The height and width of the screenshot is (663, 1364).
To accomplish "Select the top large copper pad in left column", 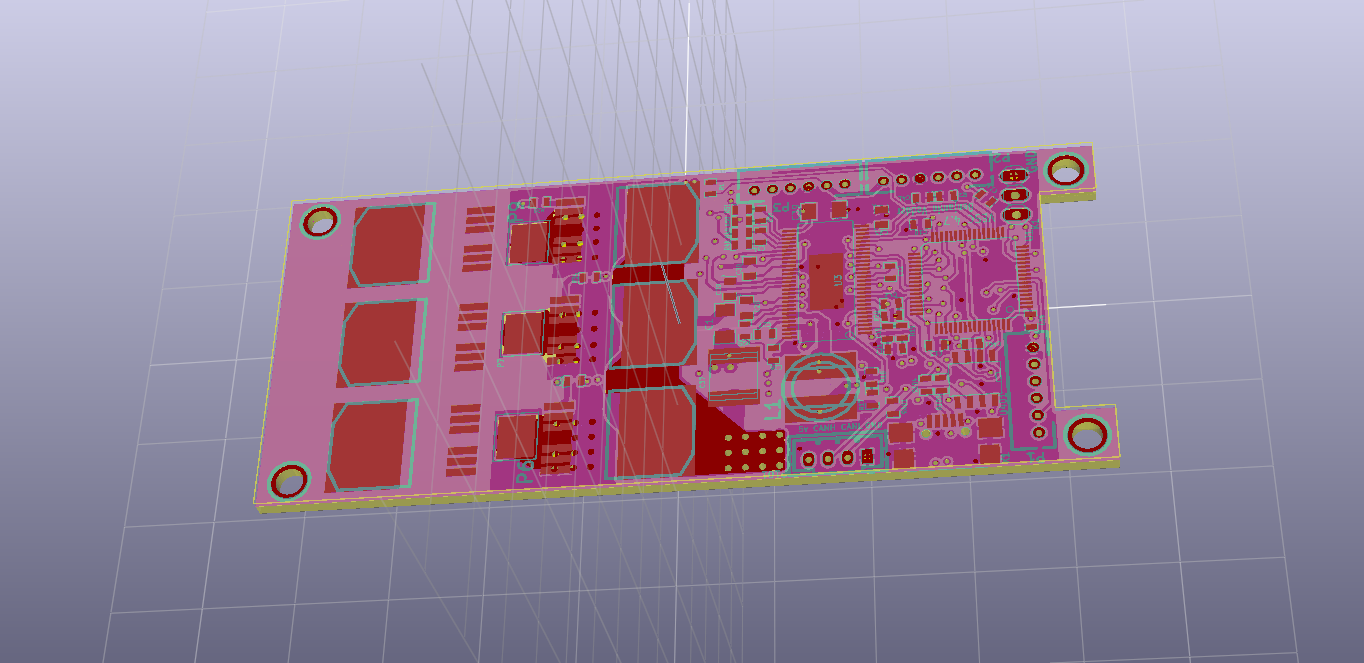I will (x=391, y=243).
